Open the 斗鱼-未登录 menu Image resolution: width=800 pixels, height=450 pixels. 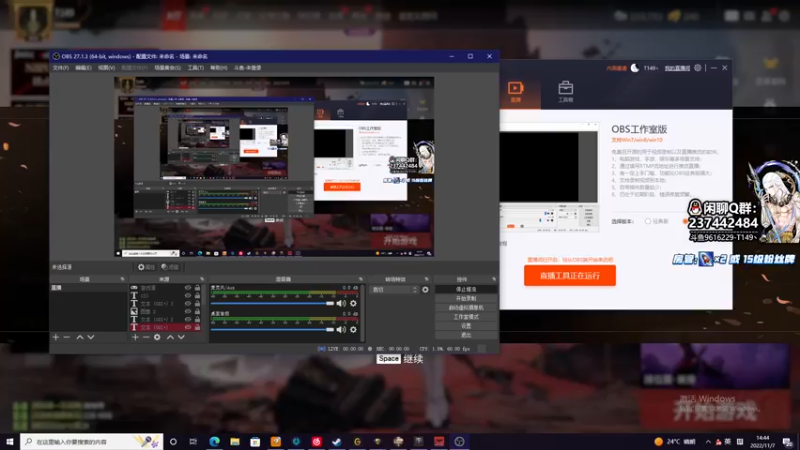[x=247, y=68]
